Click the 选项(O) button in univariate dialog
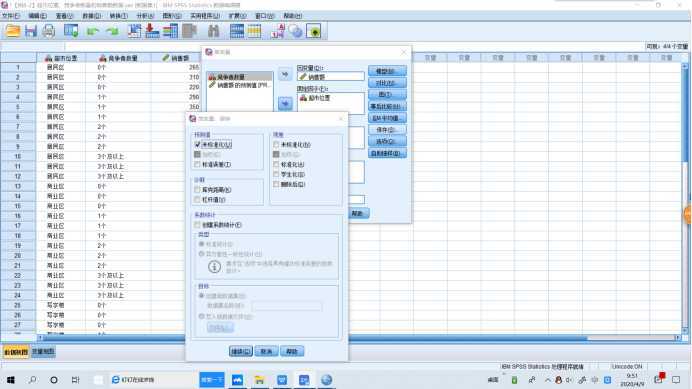Screen dimensions: 692x389 [387, 142]
